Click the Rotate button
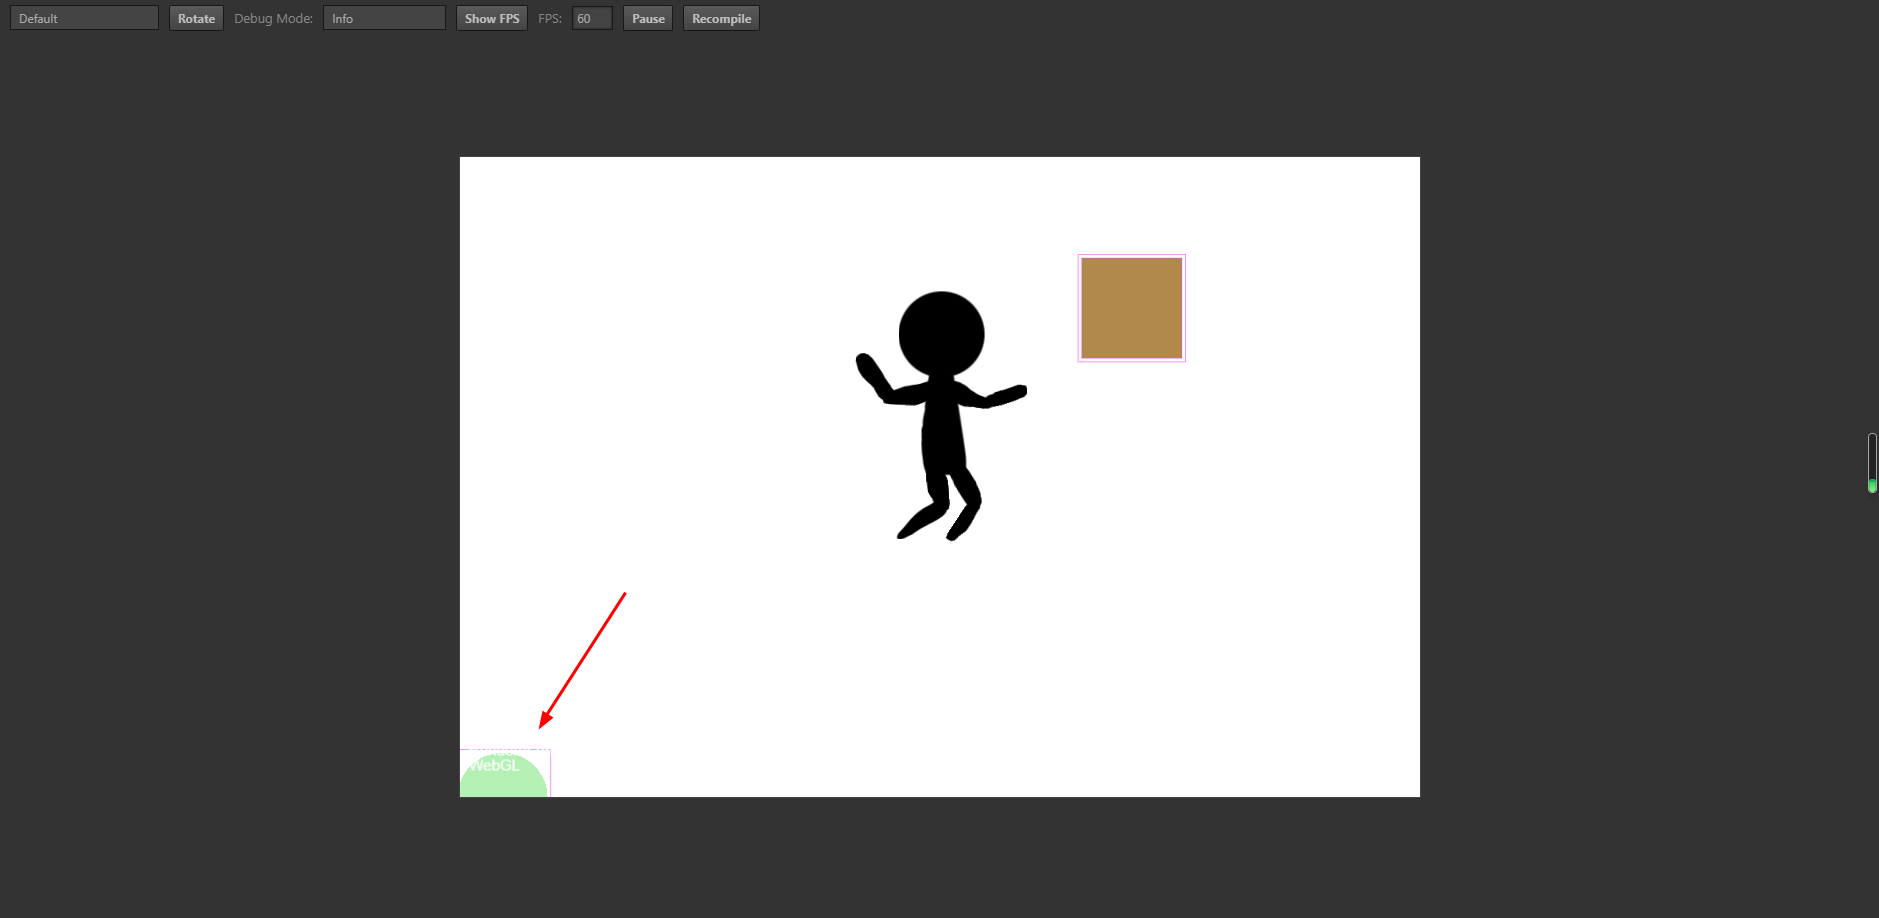 pos(196,18)
